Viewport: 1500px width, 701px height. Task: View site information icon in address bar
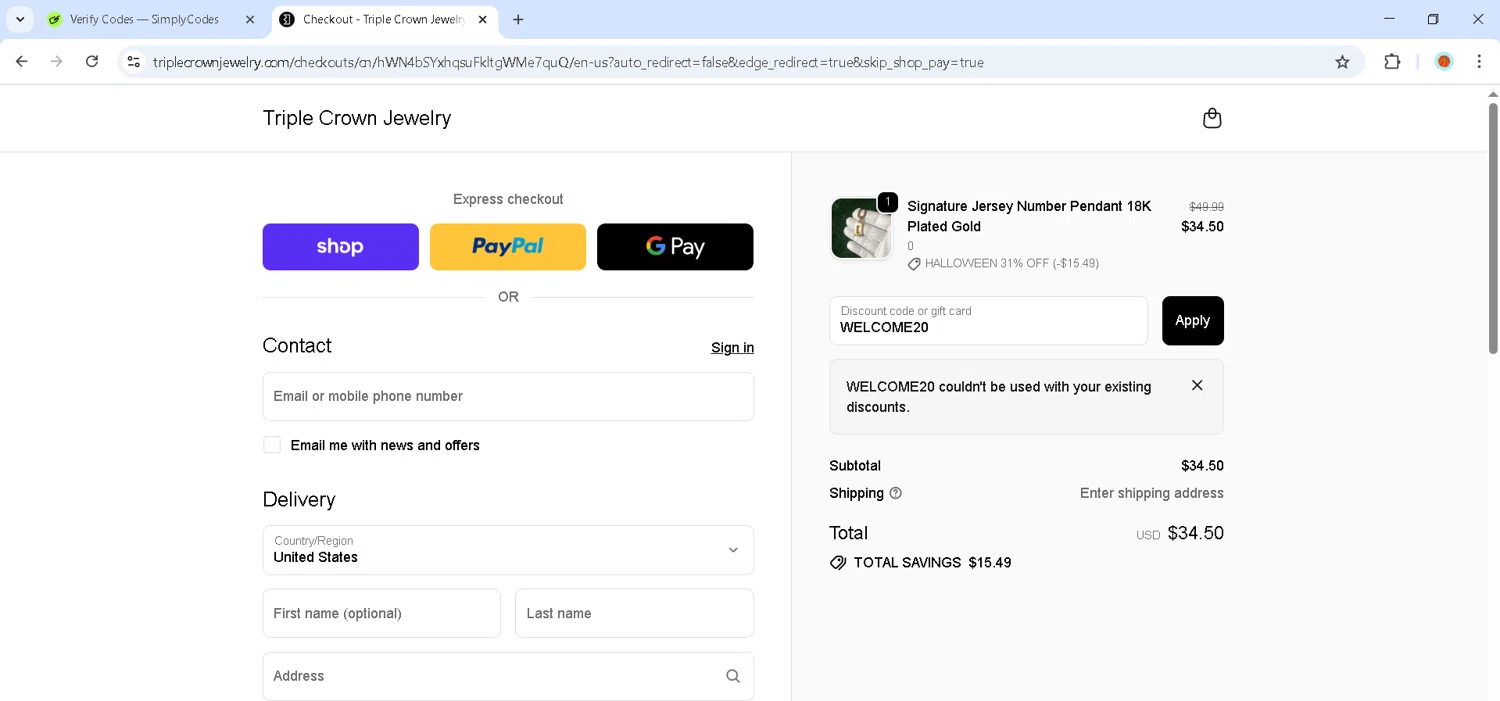(x=133, y=62)
